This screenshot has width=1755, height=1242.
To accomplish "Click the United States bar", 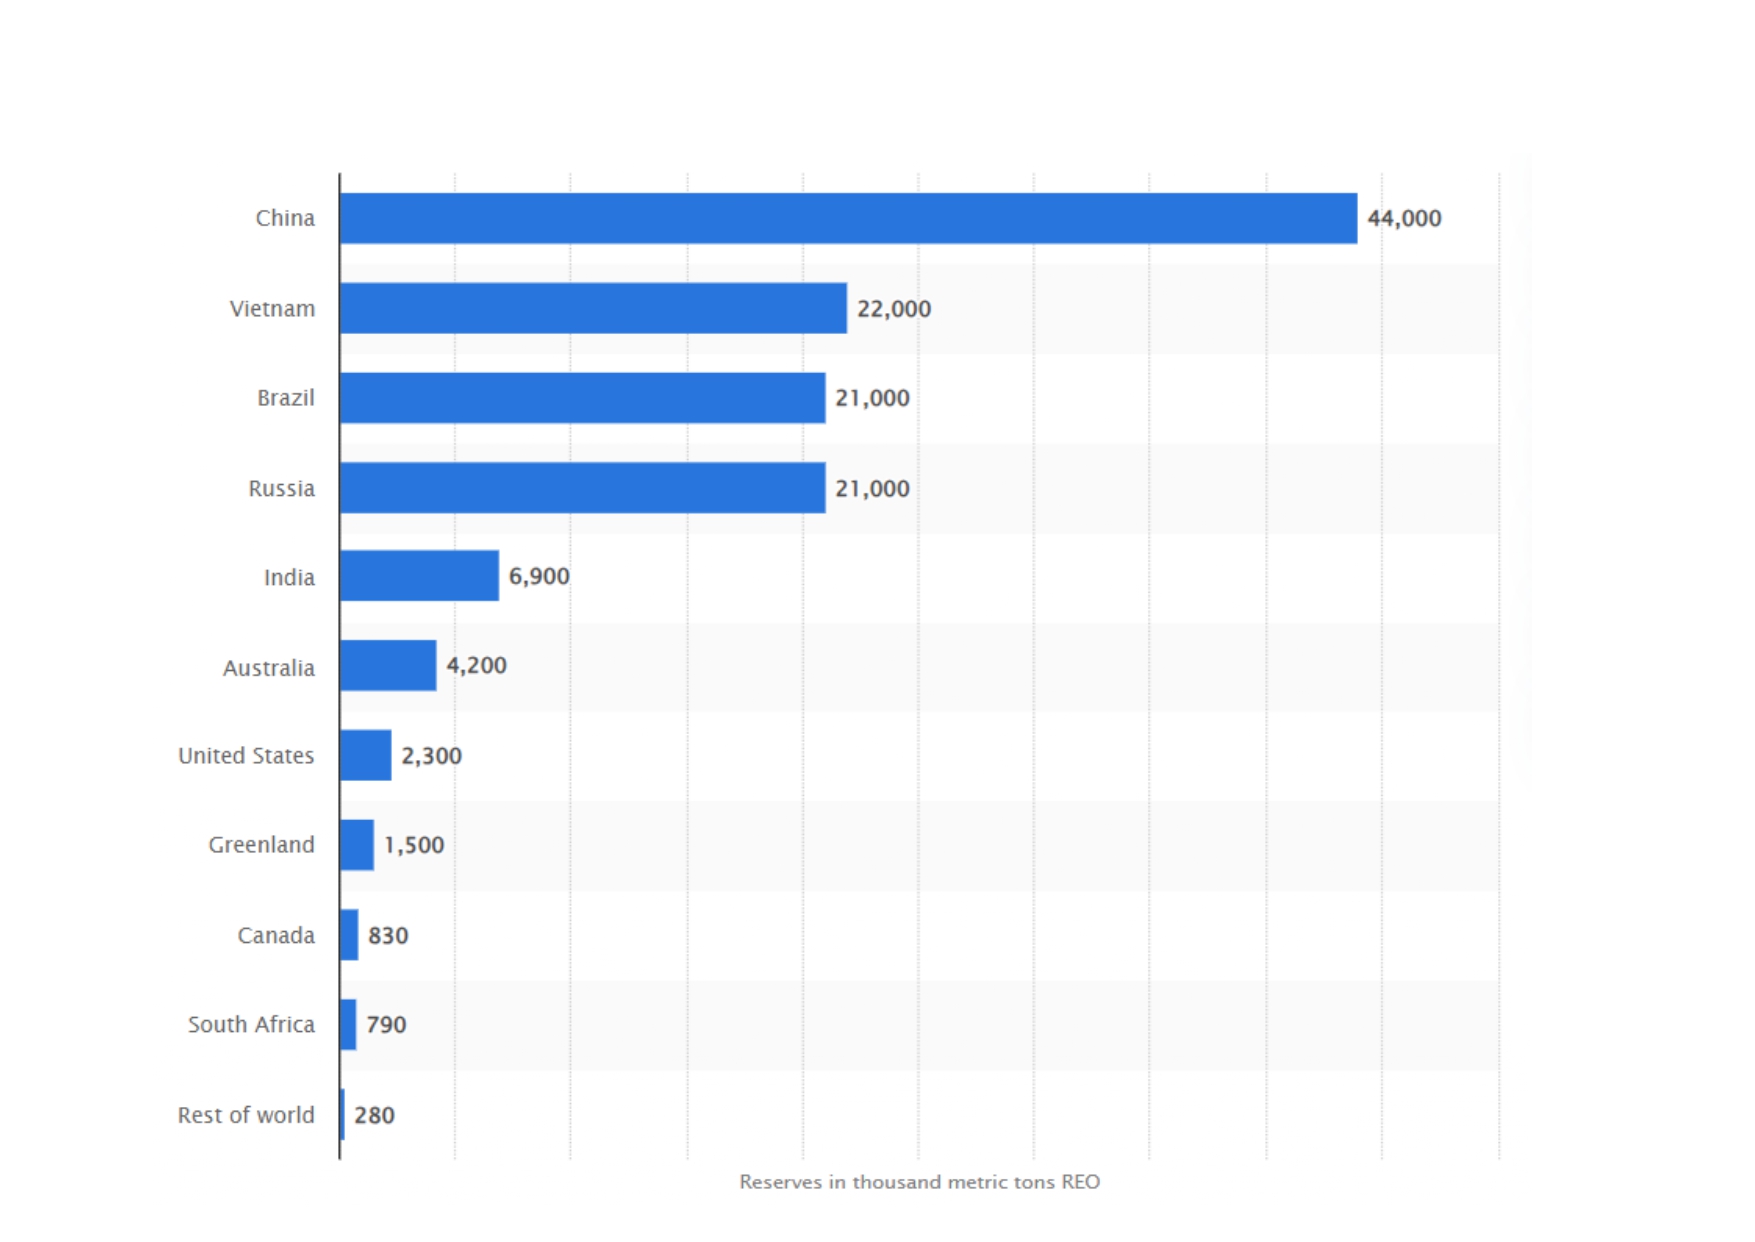I will point(366,755).
